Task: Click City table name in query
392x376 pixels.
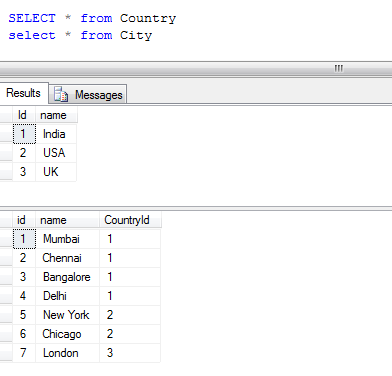Action: (x=136, y=36)
